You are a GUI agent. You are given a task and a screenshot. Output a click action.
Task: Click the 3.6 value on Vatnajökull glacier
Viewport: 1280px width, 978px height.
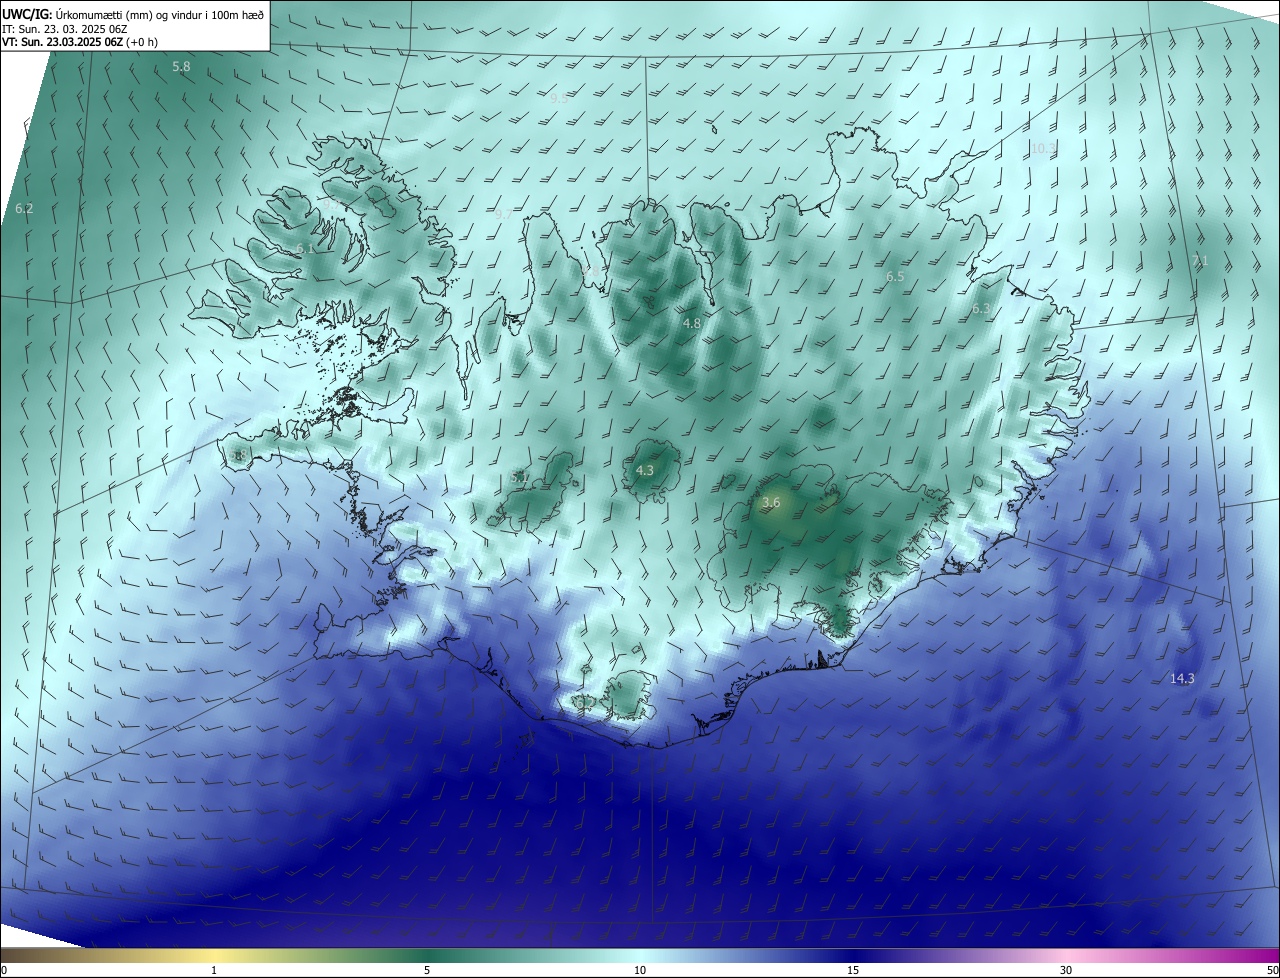pos(771,502)
